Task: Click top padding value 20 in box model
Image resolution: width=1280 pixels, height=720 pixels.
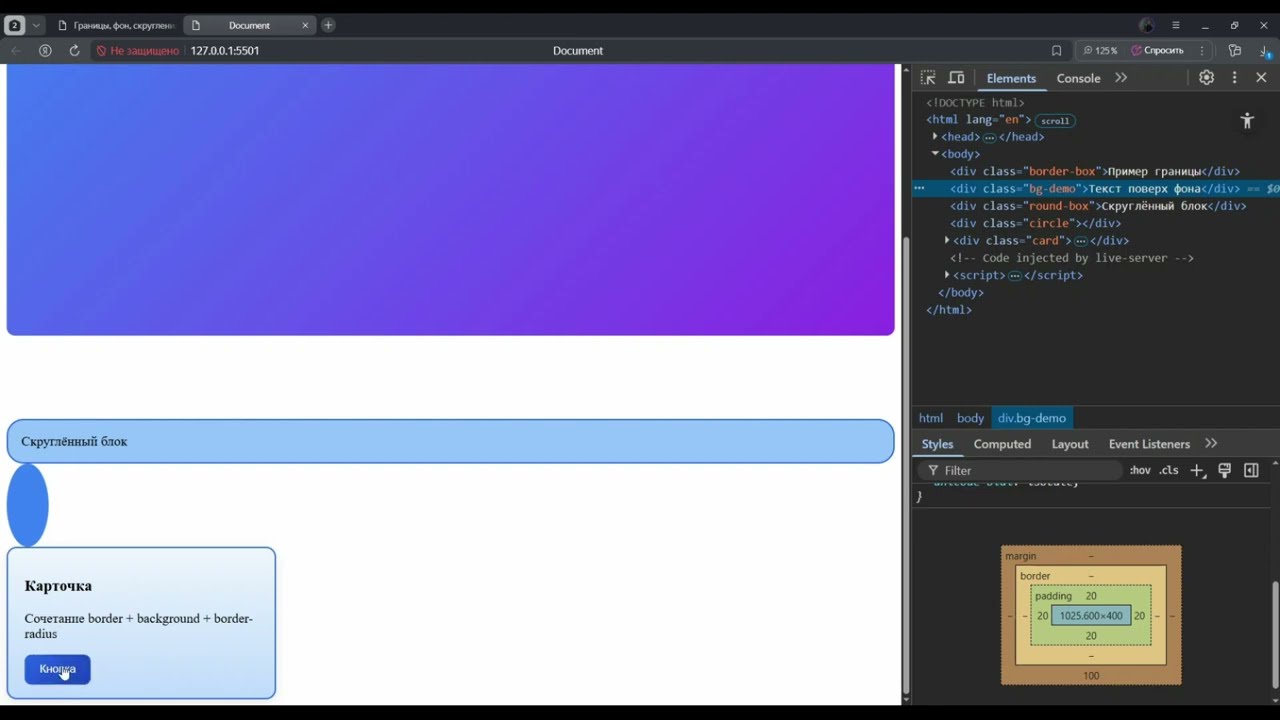Action: pyautogui.click(x=1091, y=596)
